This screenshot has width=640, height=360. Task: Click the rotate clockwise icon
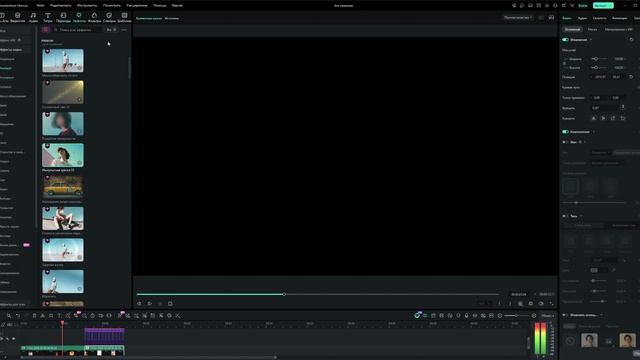tap(613, 118)
